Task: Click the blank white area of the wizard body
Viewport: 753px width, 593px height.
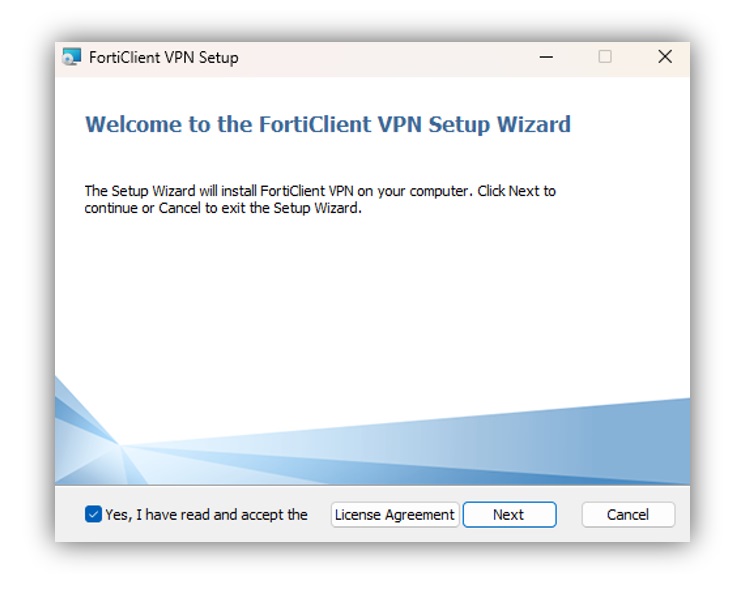Action: (372, 298)
